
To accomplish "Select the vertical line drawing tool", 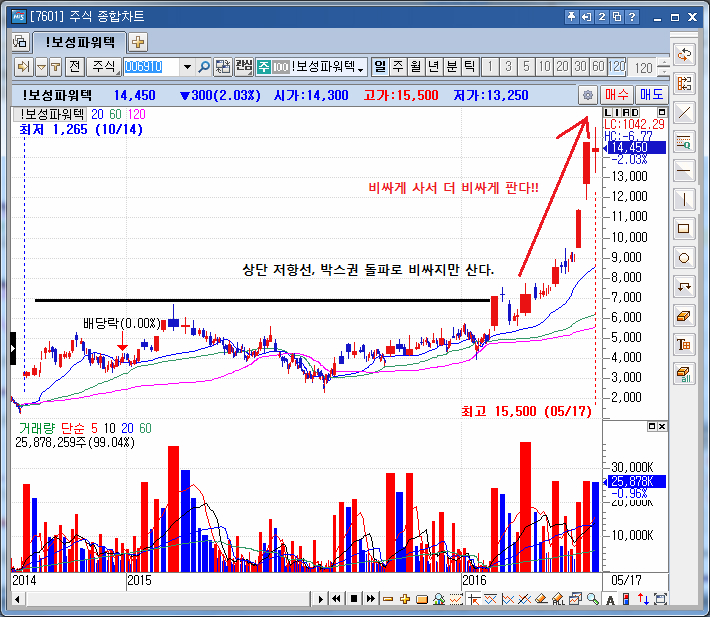I will click(685, 198).
